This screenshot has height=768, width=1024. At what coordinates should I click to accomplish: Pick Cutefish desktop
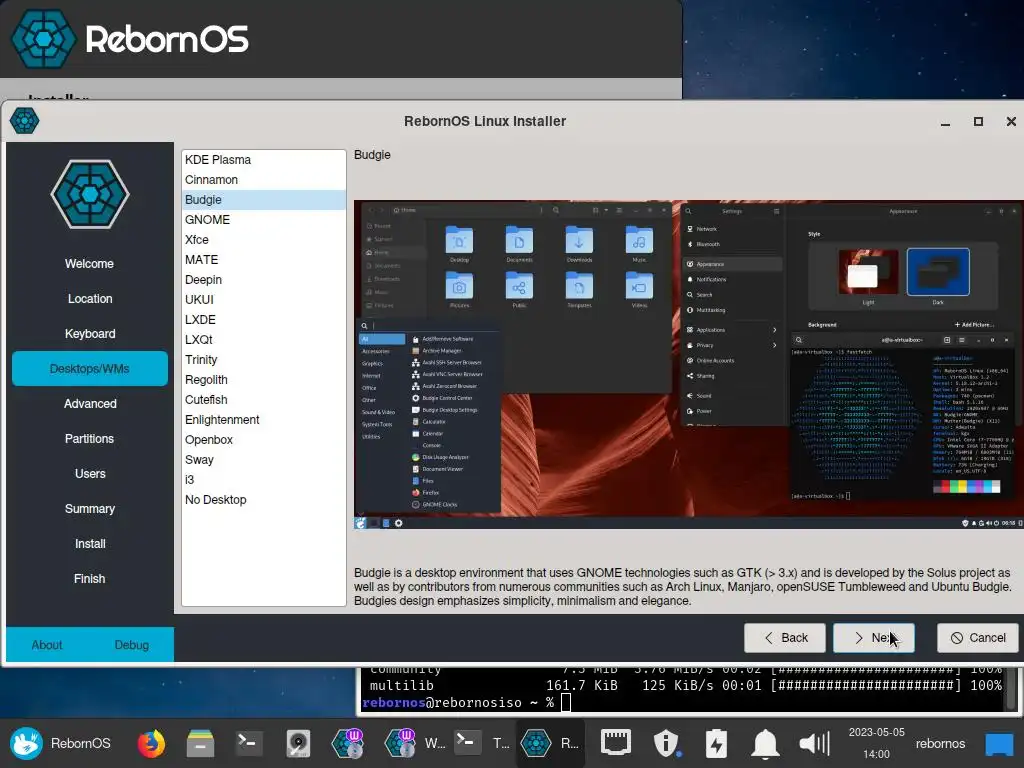[x=263, y=400]
